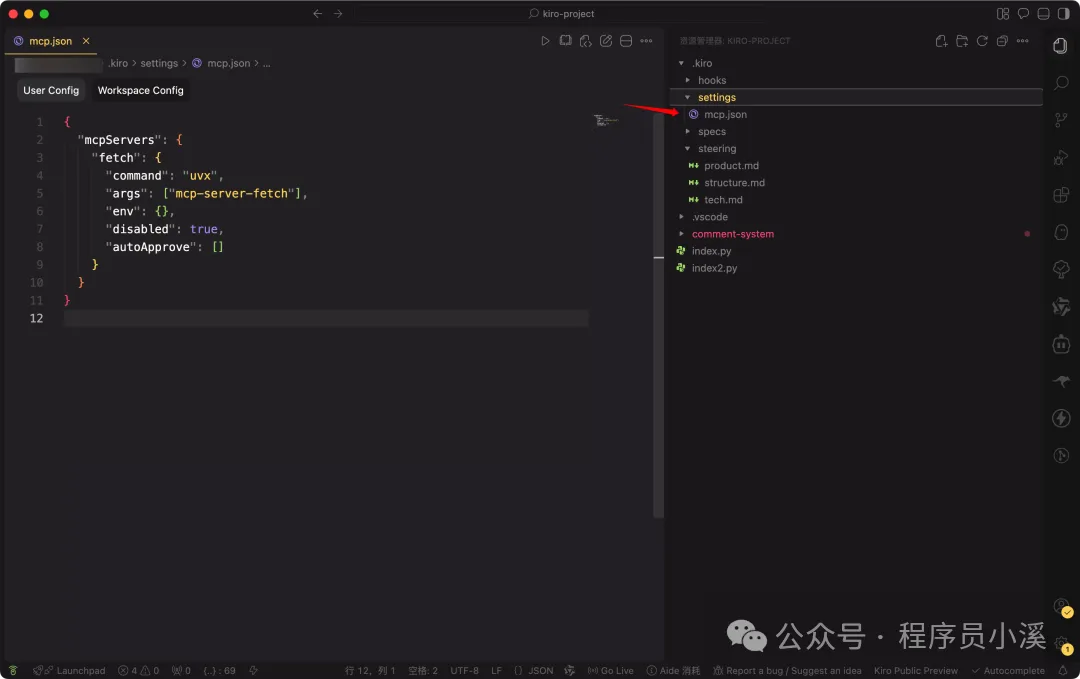Toggle the side bar visibility
The height and width of the screenshot is (679, 1080).
[x=1063, y=14]
